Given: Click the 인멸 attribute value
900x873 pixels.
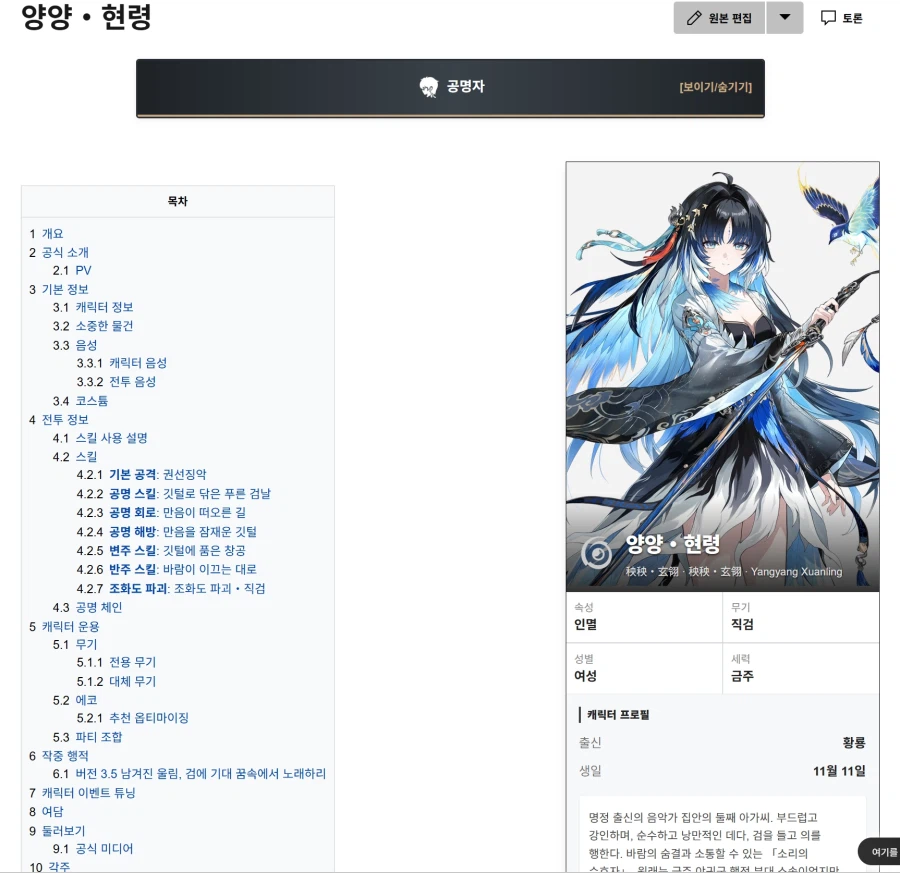Looking at the screenshot, I should click(585, 624).
